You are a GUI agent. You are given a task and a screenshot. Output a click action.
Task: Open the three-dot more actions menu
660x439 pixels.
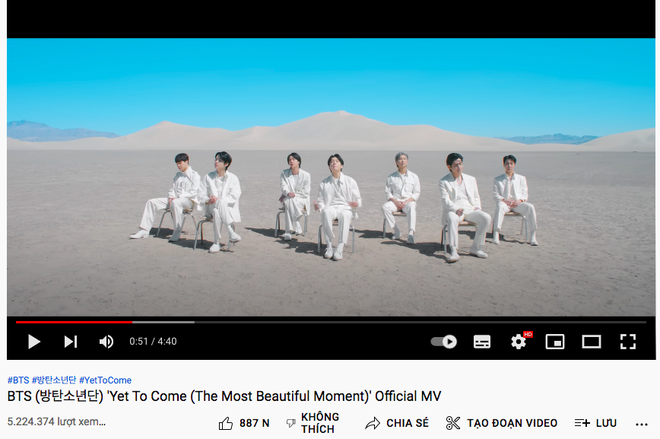coord(641,424)
